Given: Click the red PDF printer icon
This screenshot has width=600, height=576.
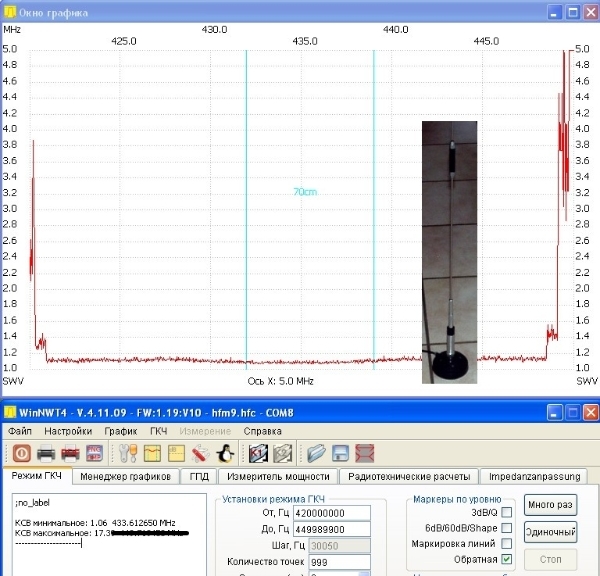Looking at the screenshot, I should (x=70, y=454).
